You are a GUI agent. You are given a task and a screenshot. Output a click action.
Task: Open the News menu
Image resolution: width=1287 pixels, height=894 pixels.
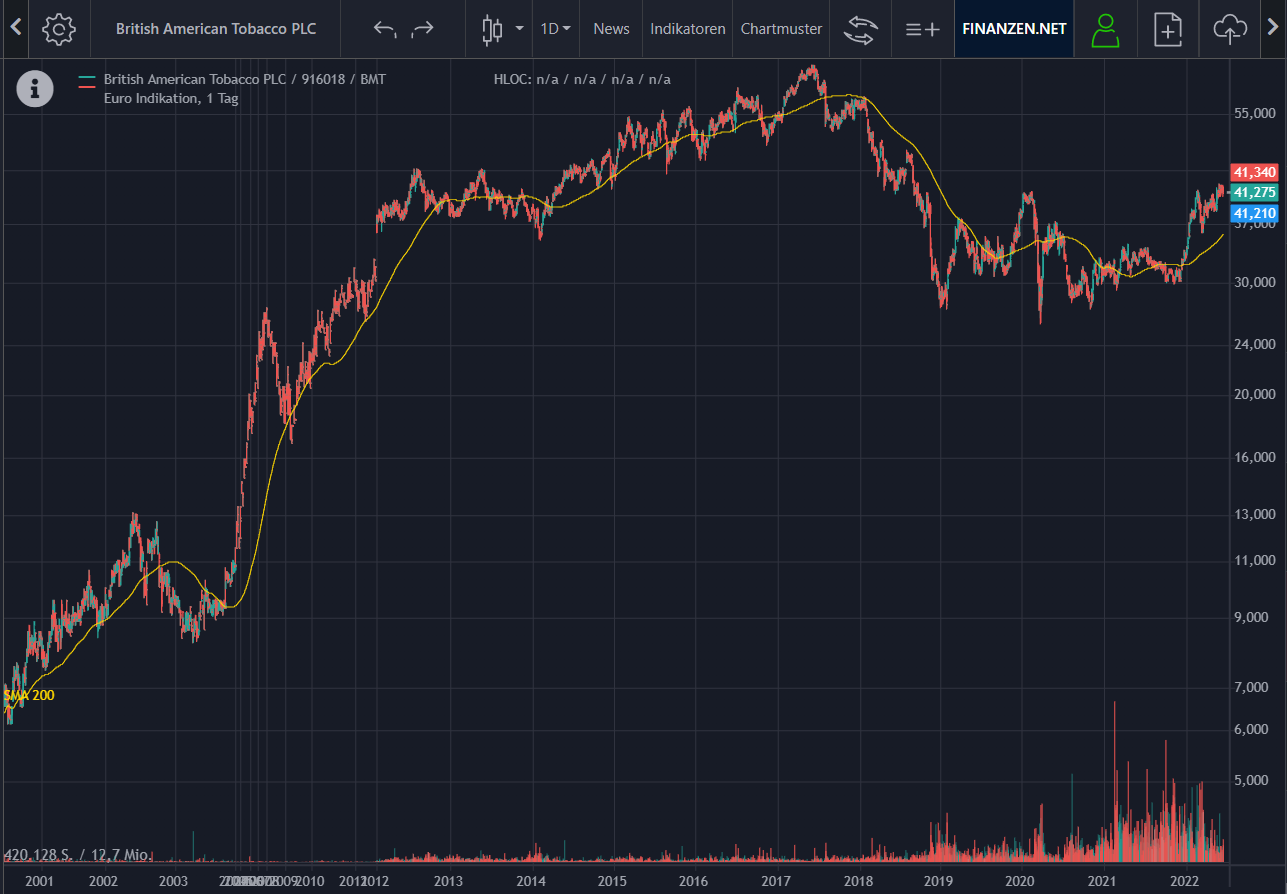click(x=611, y=29)
